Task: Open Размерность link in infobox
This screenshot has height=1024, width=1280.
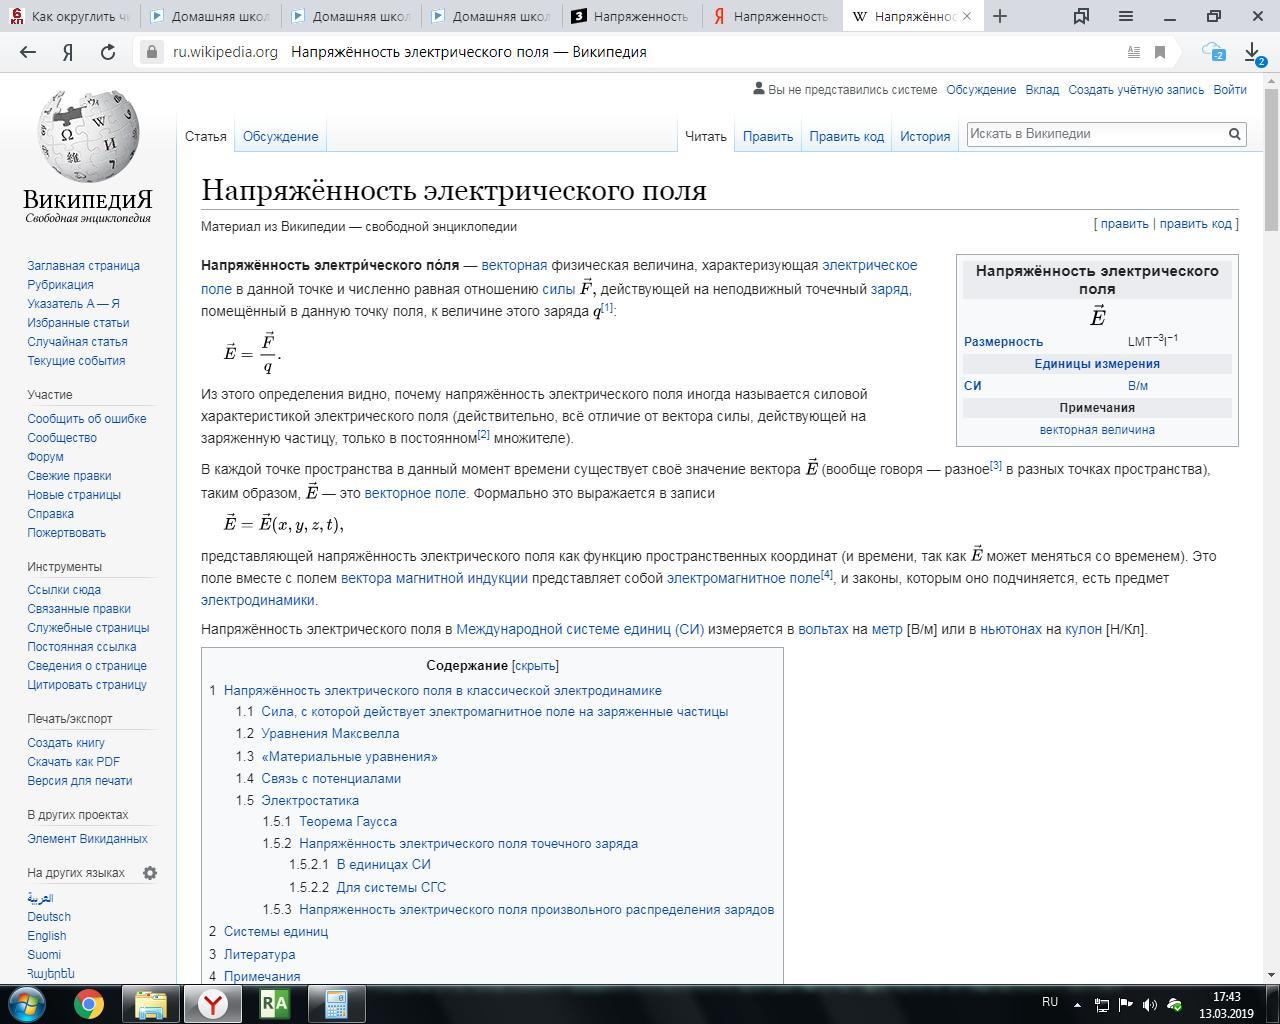Action: pos(1003,342)
